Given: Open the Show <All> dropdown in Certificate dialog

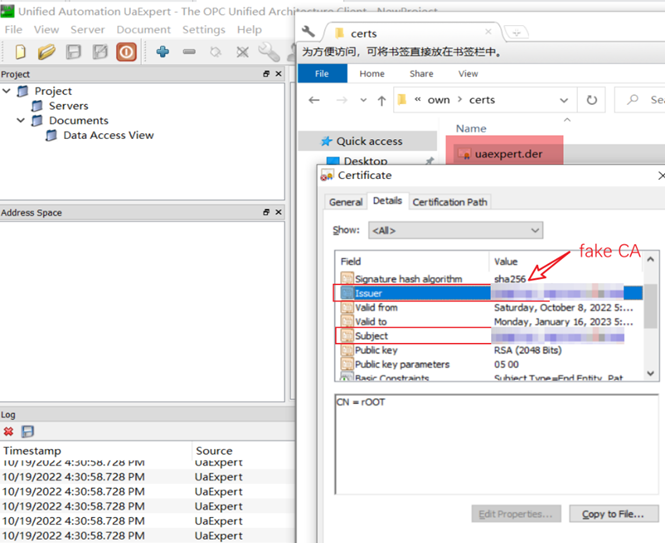Looking at the screenshot, I should 455,230.
